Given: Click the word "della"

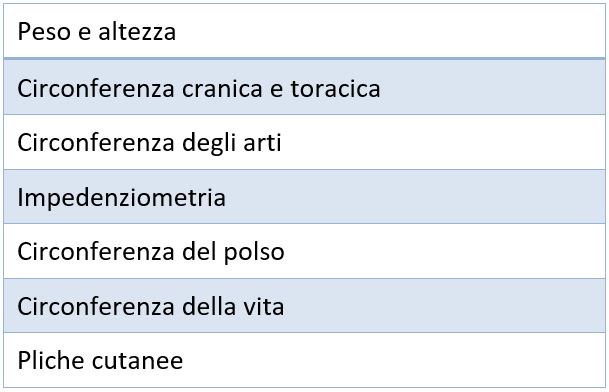Looking at the screenshot, I should click(209, 306).
